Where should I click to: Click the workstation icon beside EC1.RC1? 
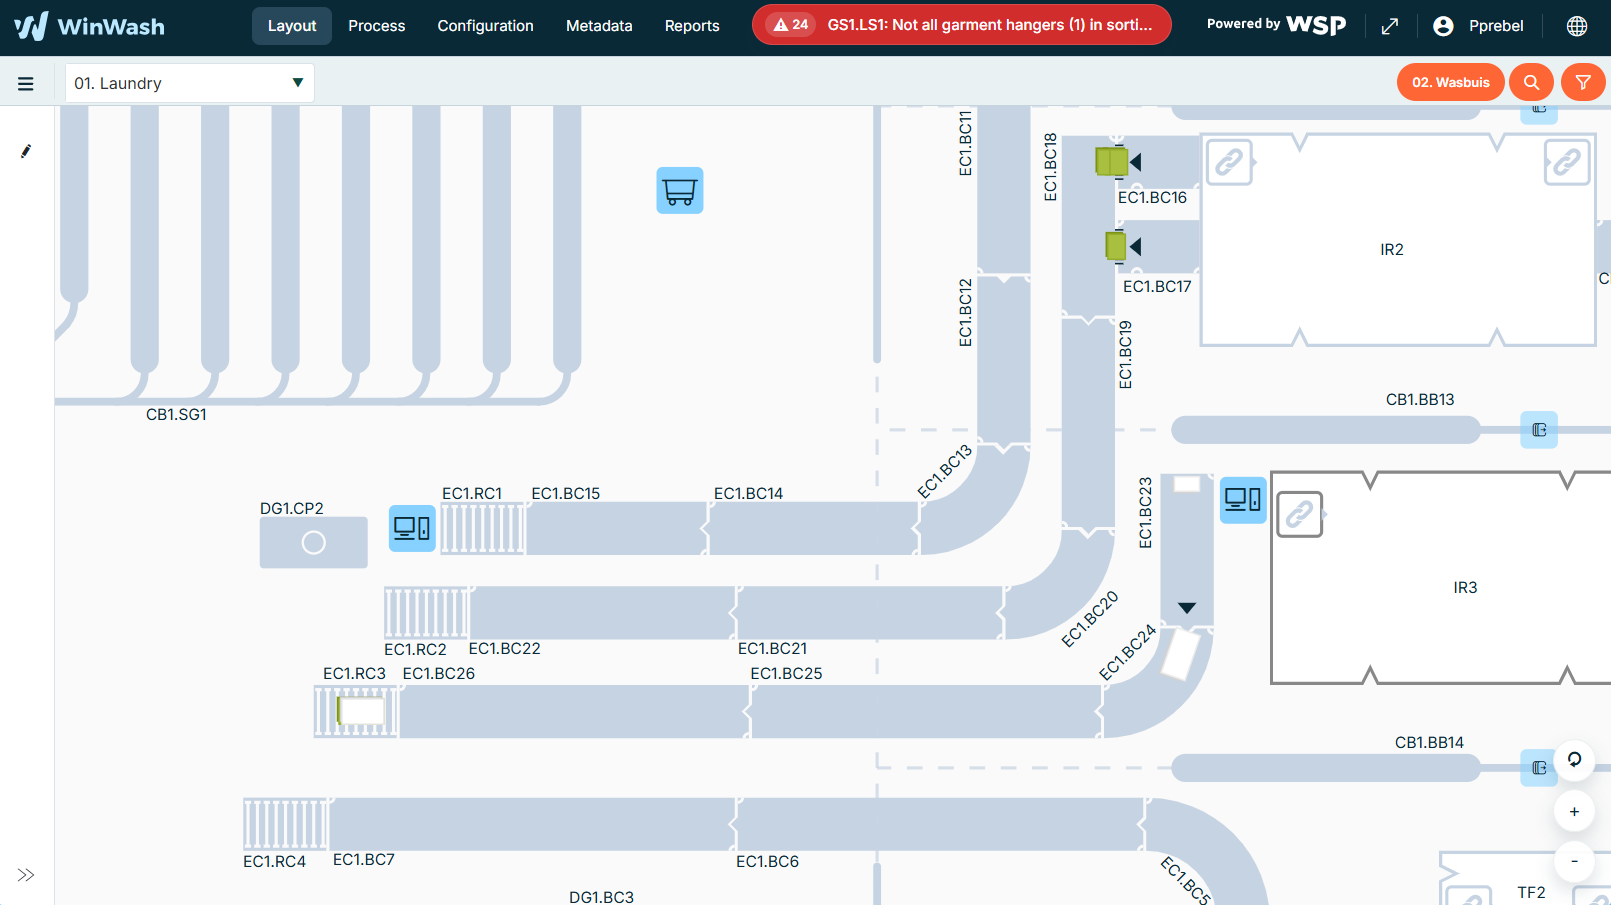[x=412, y=528]
